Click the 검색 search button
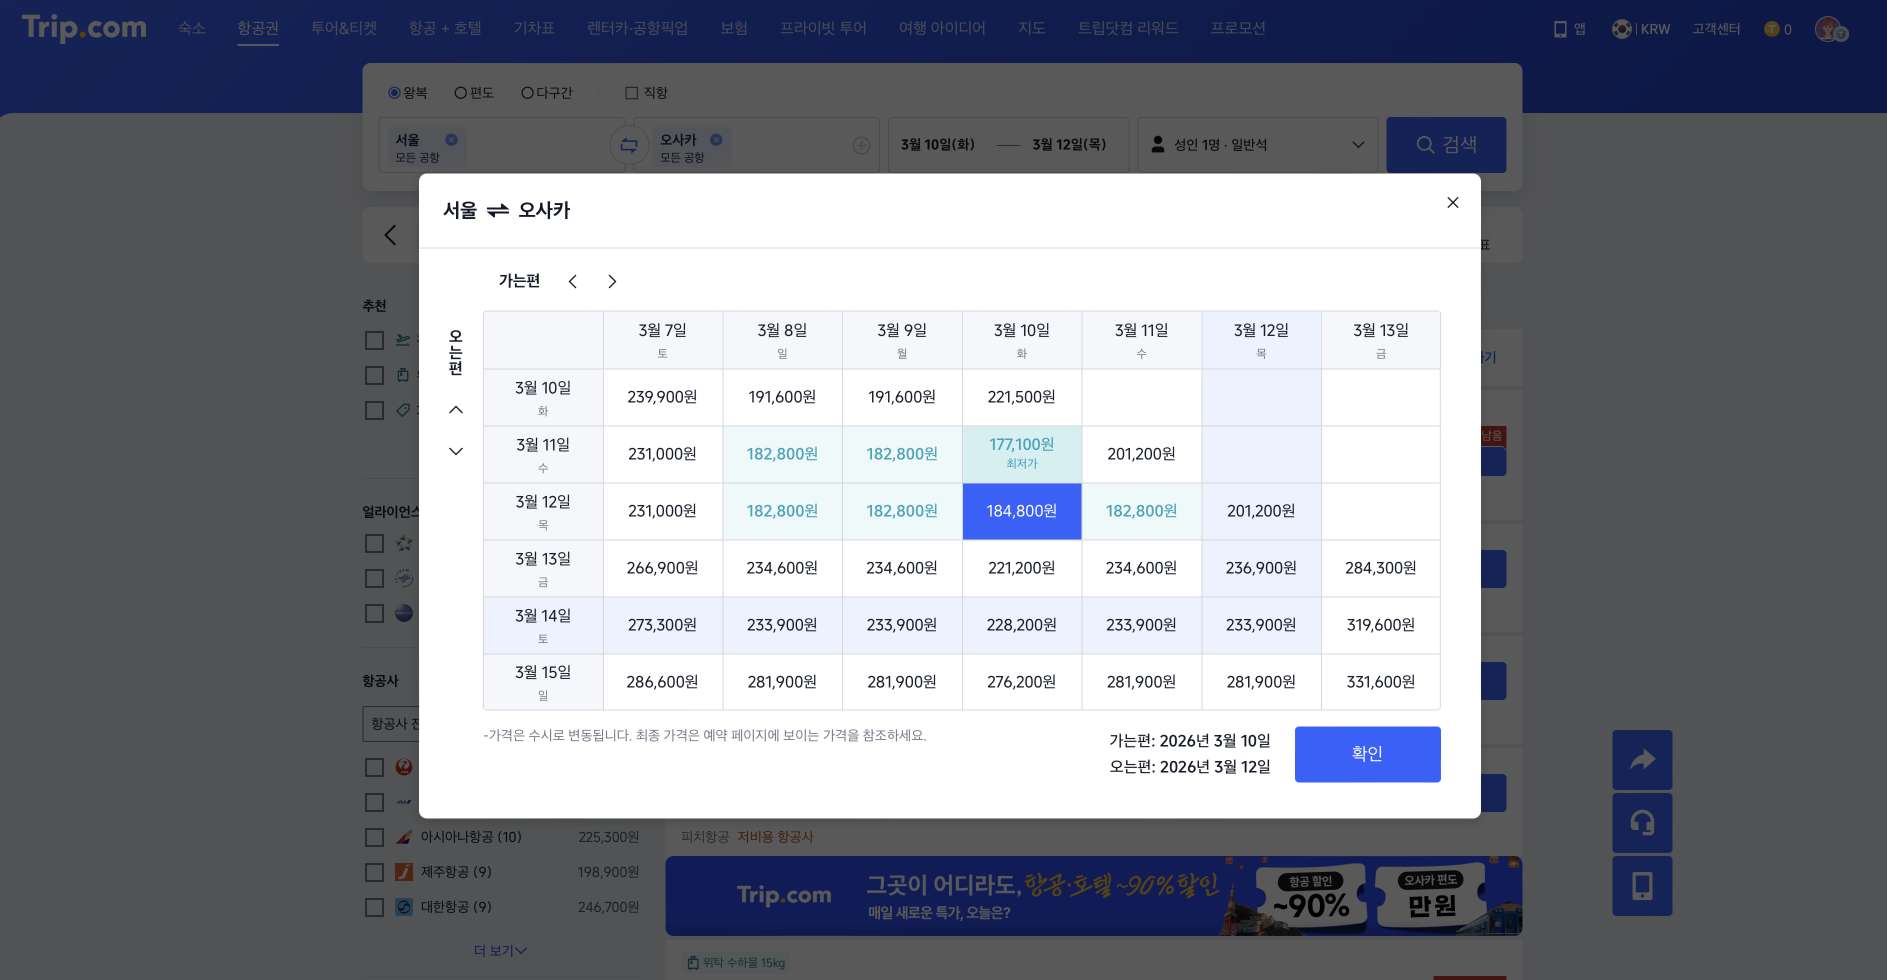The width and height of the screenshot is (1887, 980). (1446, 144)
